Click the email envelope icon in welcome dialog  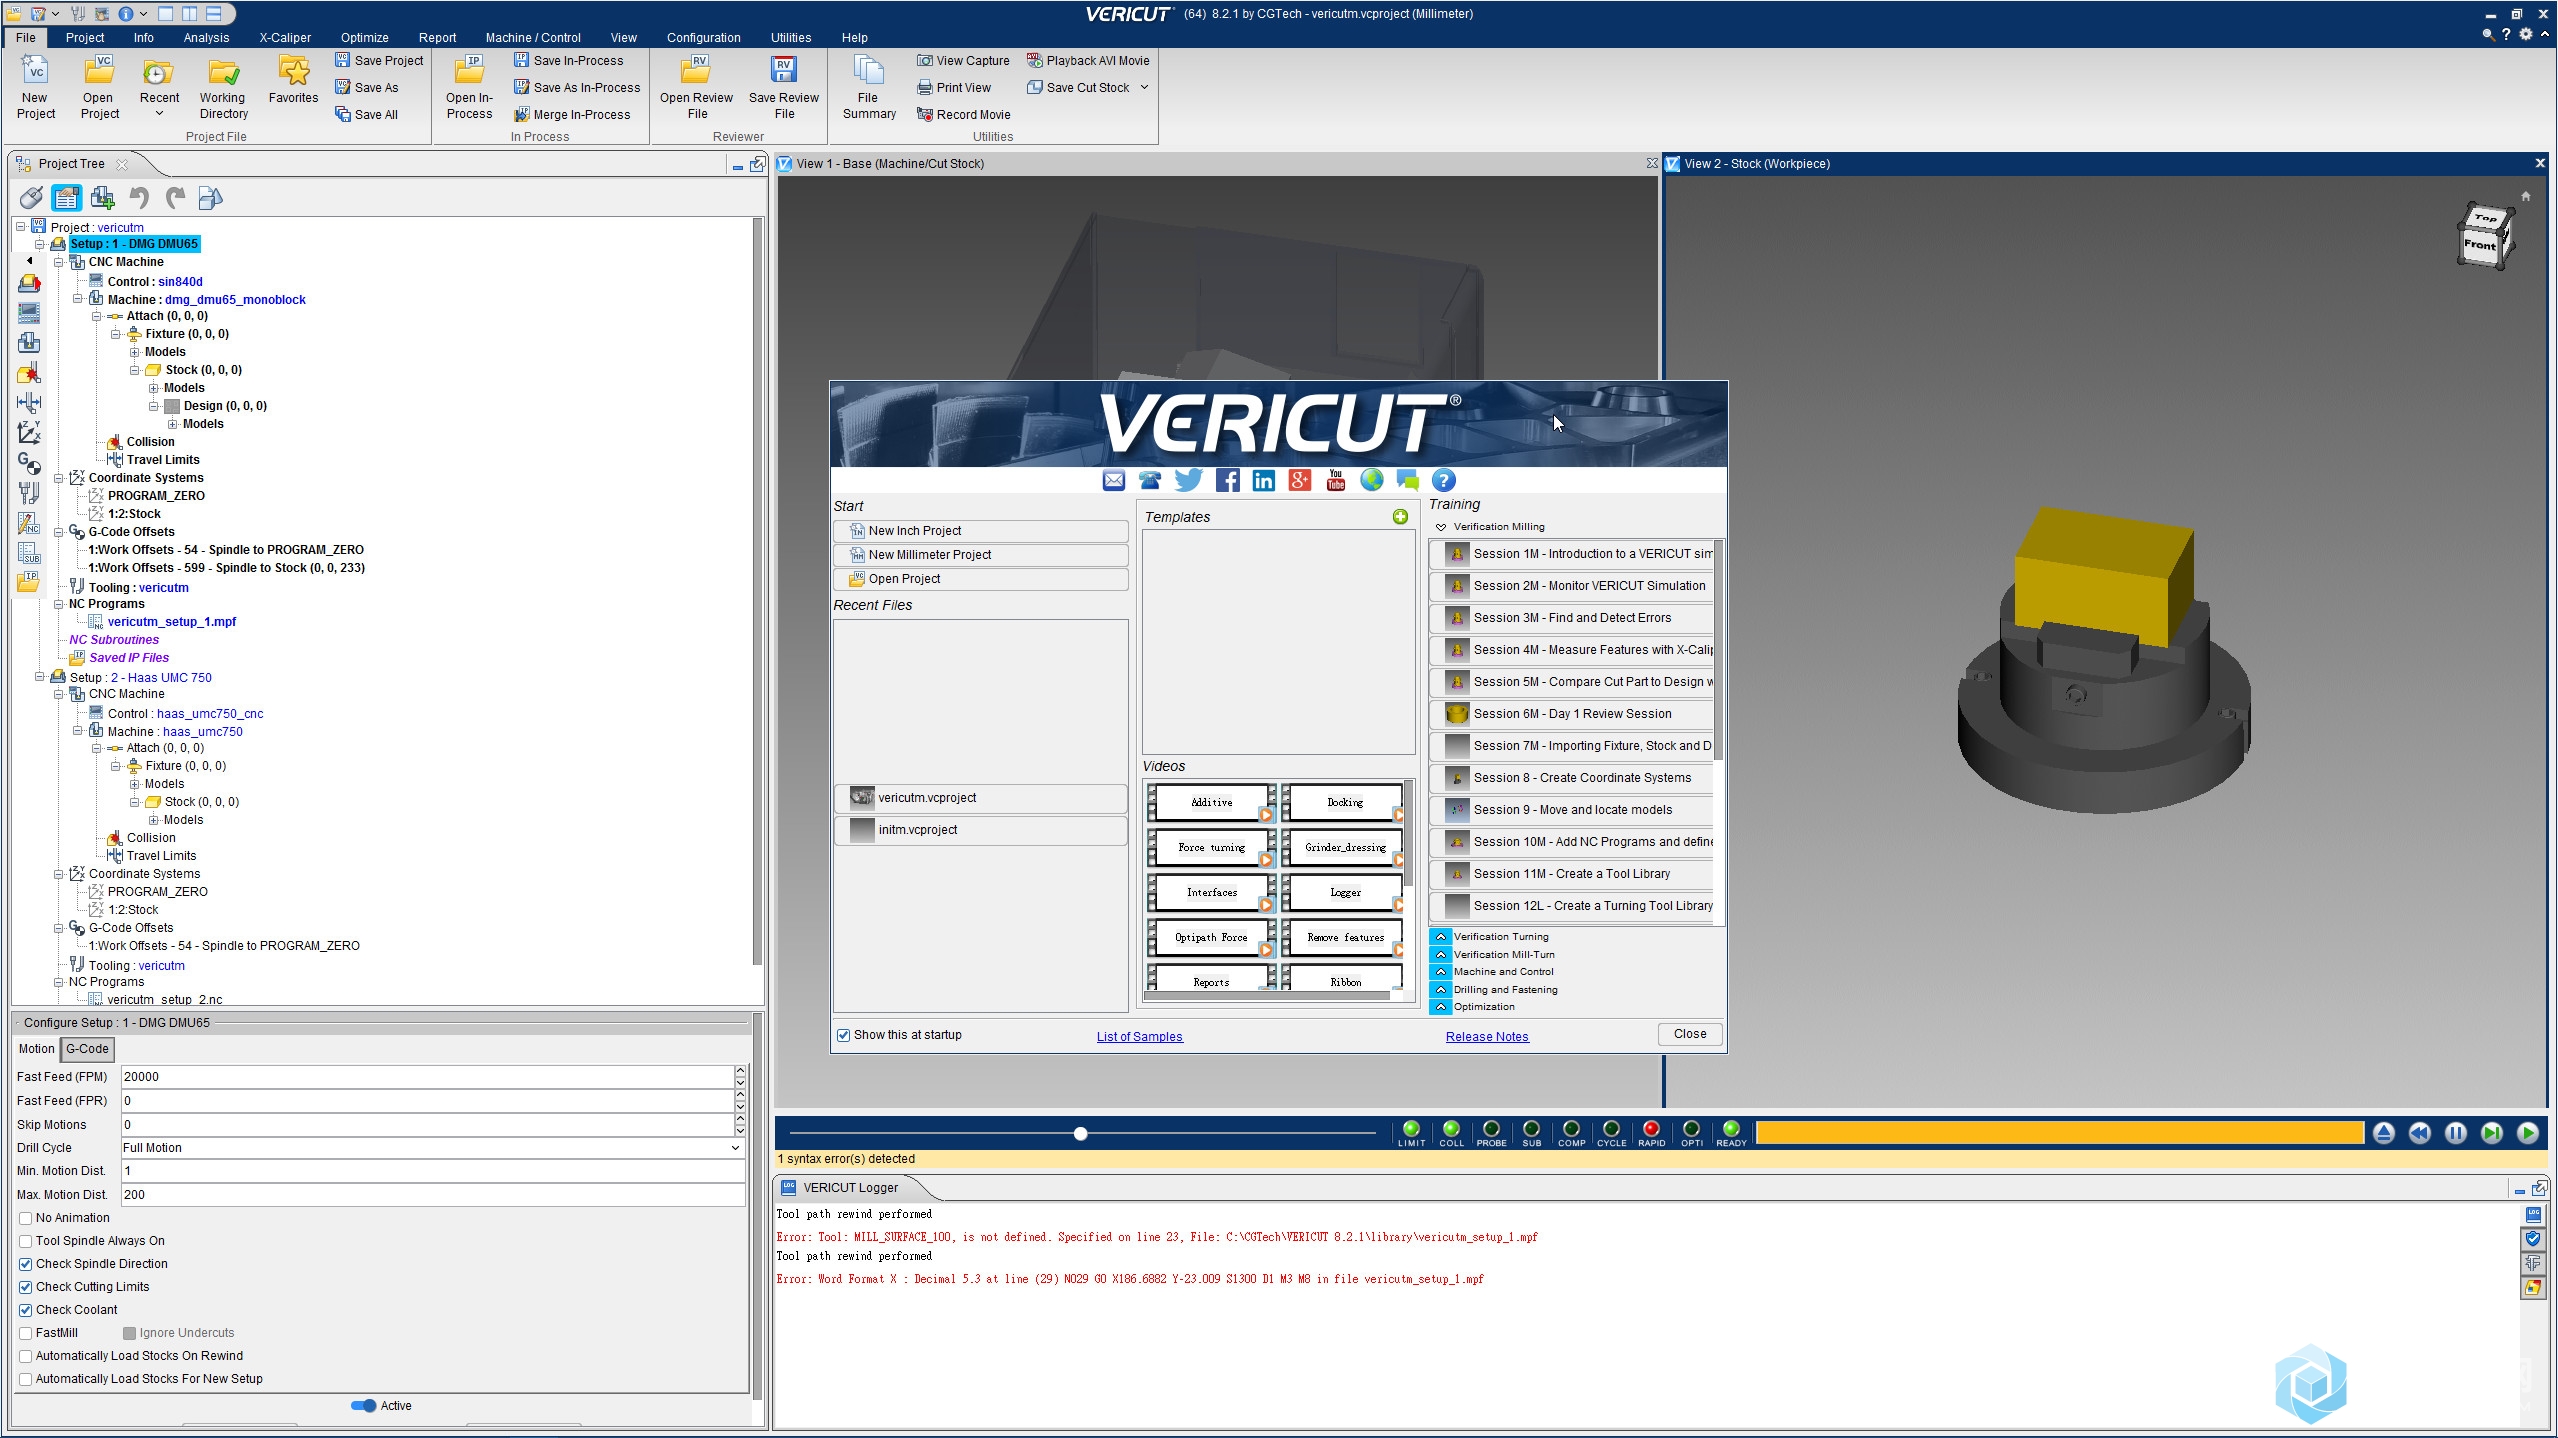point(1113,481)
